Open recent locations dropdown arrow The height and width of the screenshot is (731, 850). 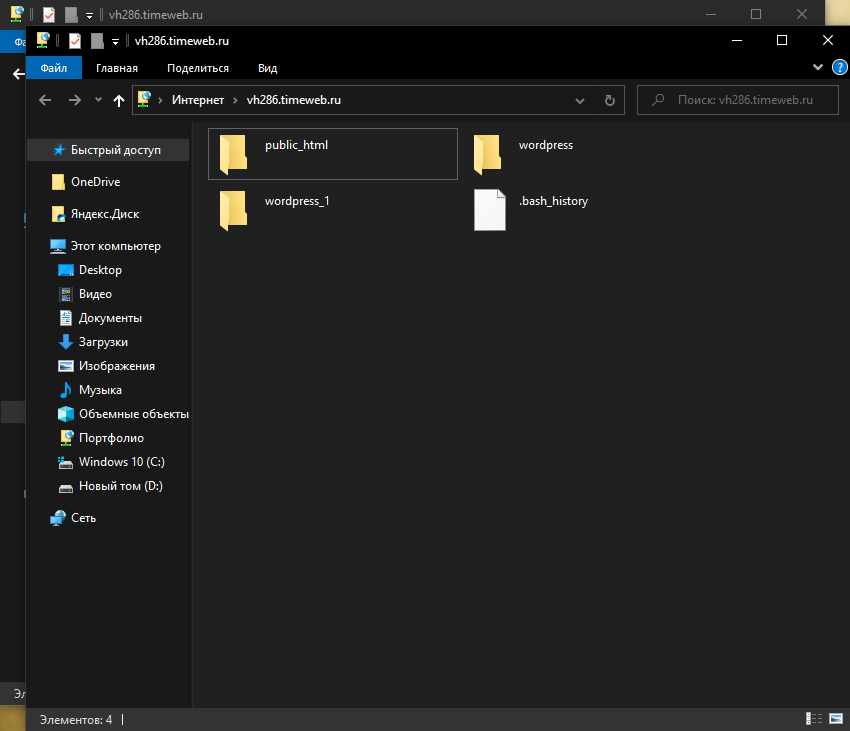(x=98, y=100)
